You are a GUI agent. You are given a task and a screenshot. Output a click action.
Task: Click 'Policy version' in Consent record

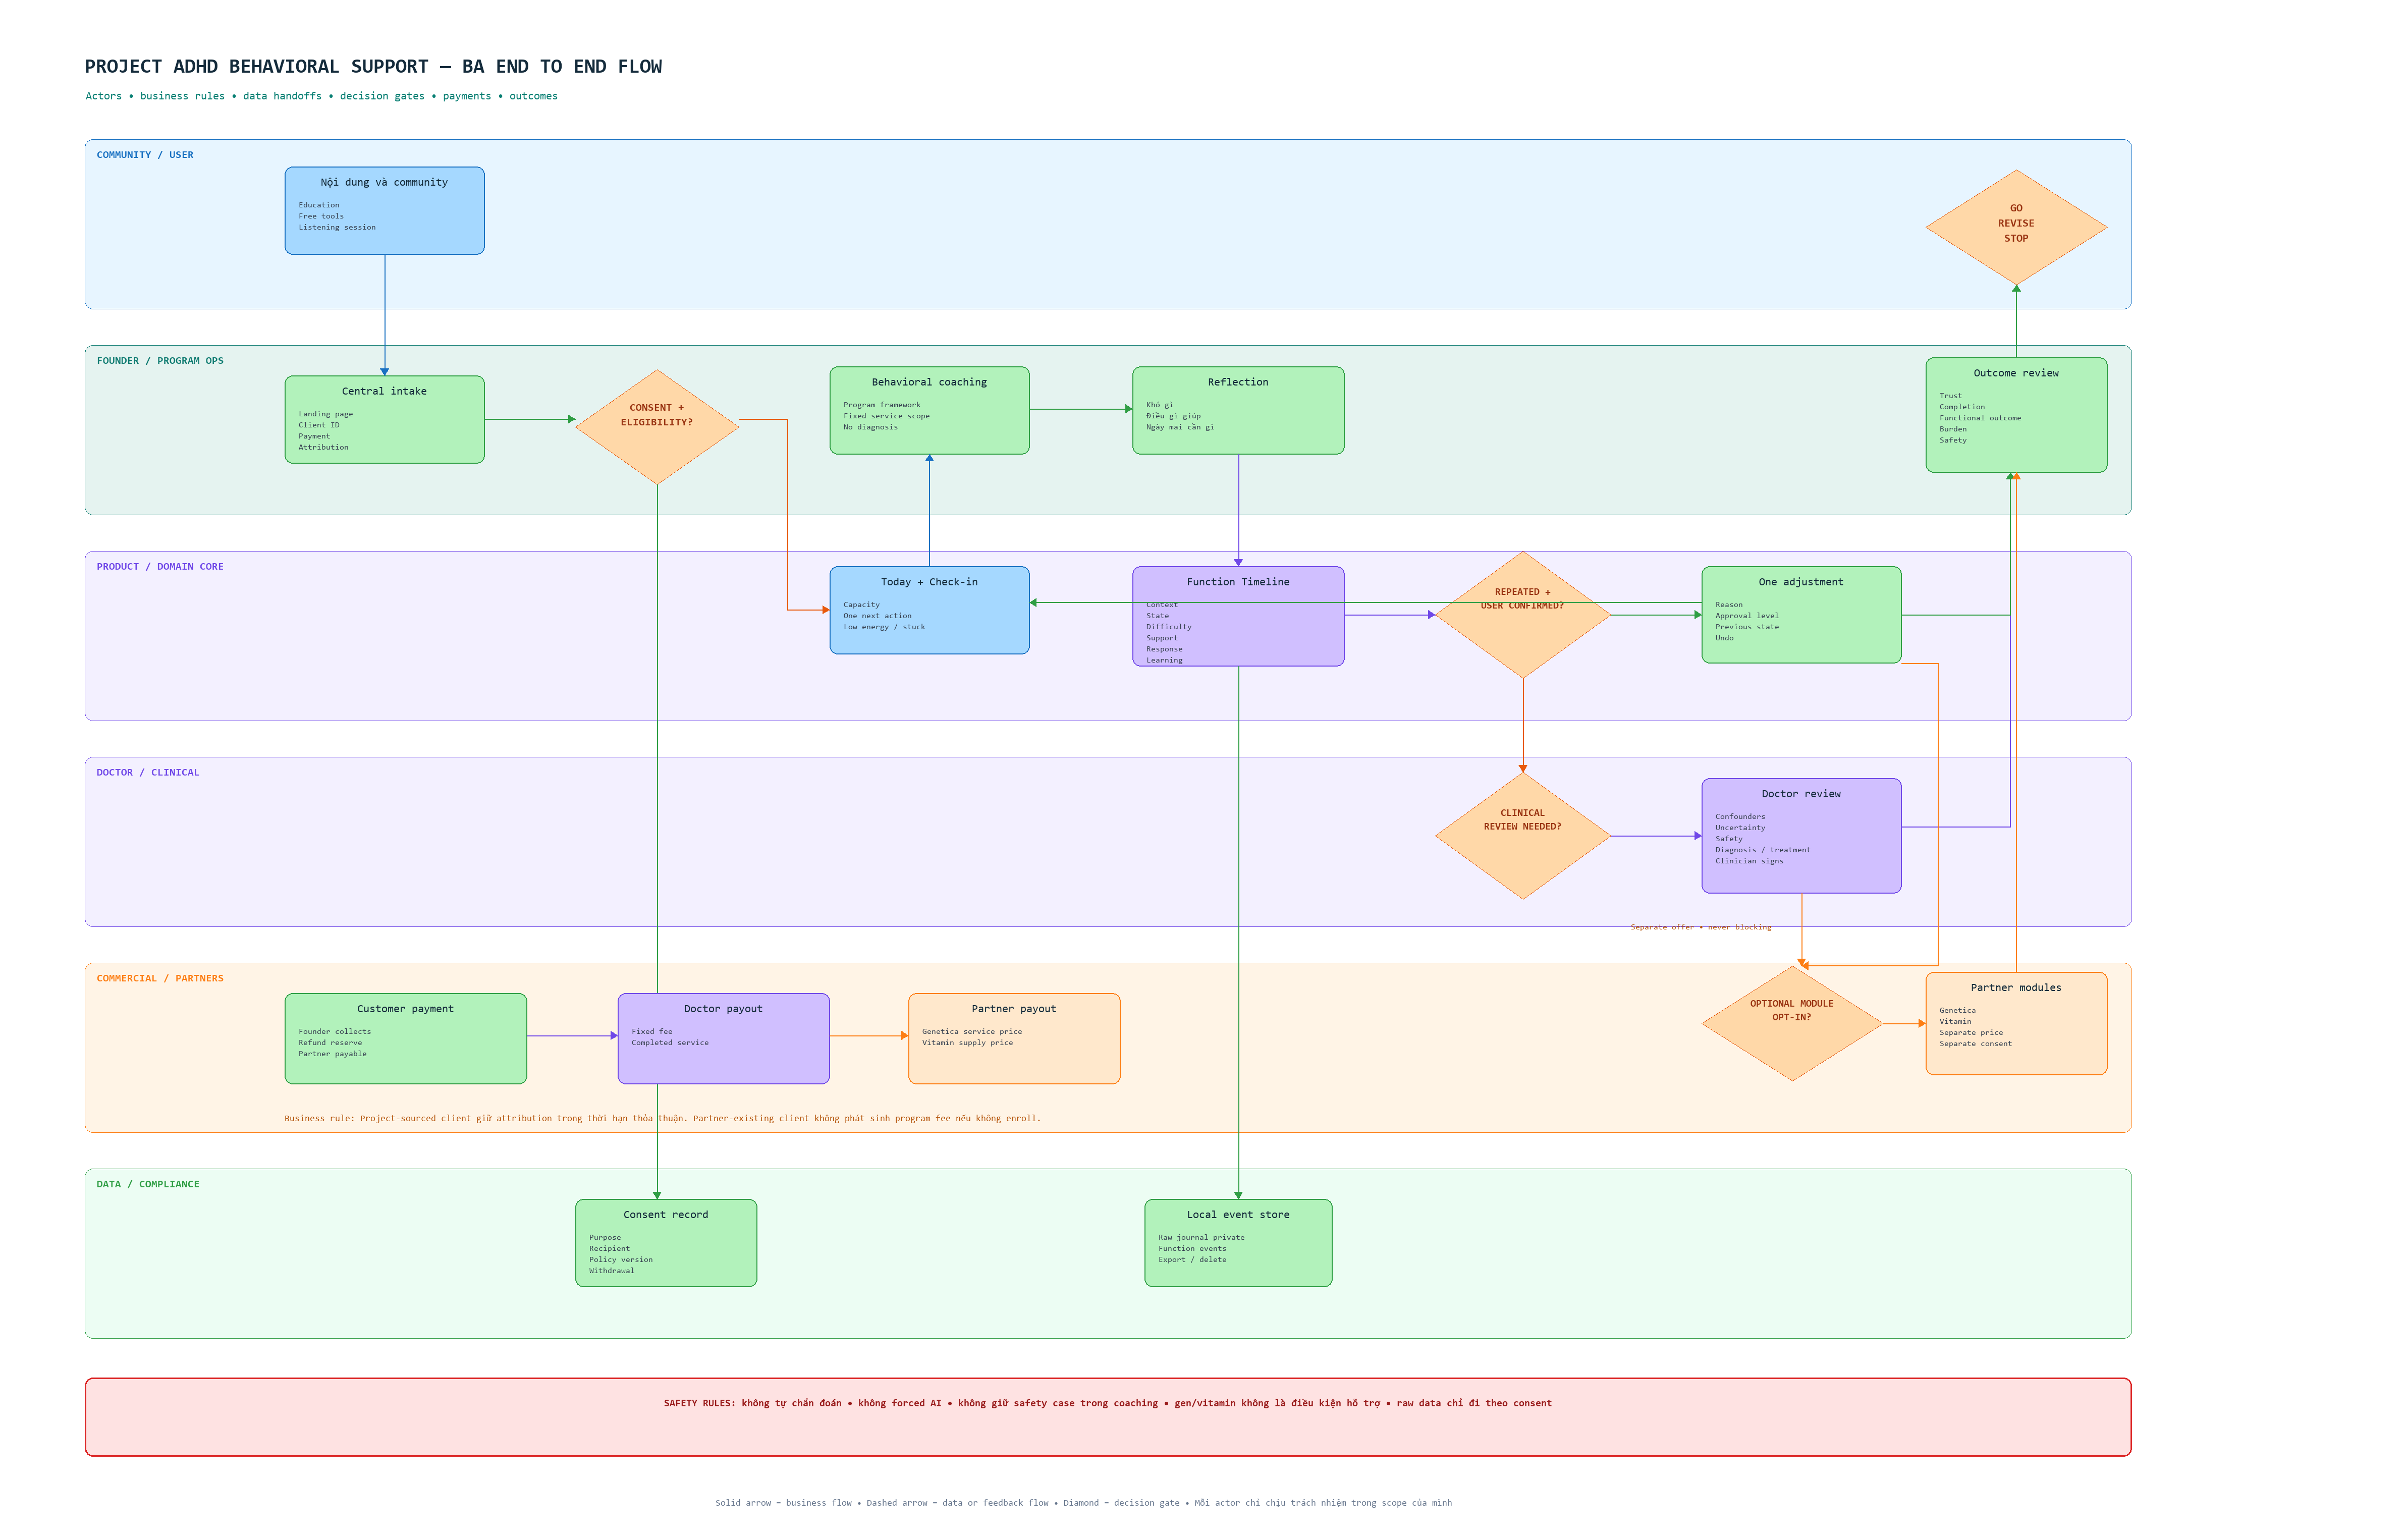(x=621, y=1260)
